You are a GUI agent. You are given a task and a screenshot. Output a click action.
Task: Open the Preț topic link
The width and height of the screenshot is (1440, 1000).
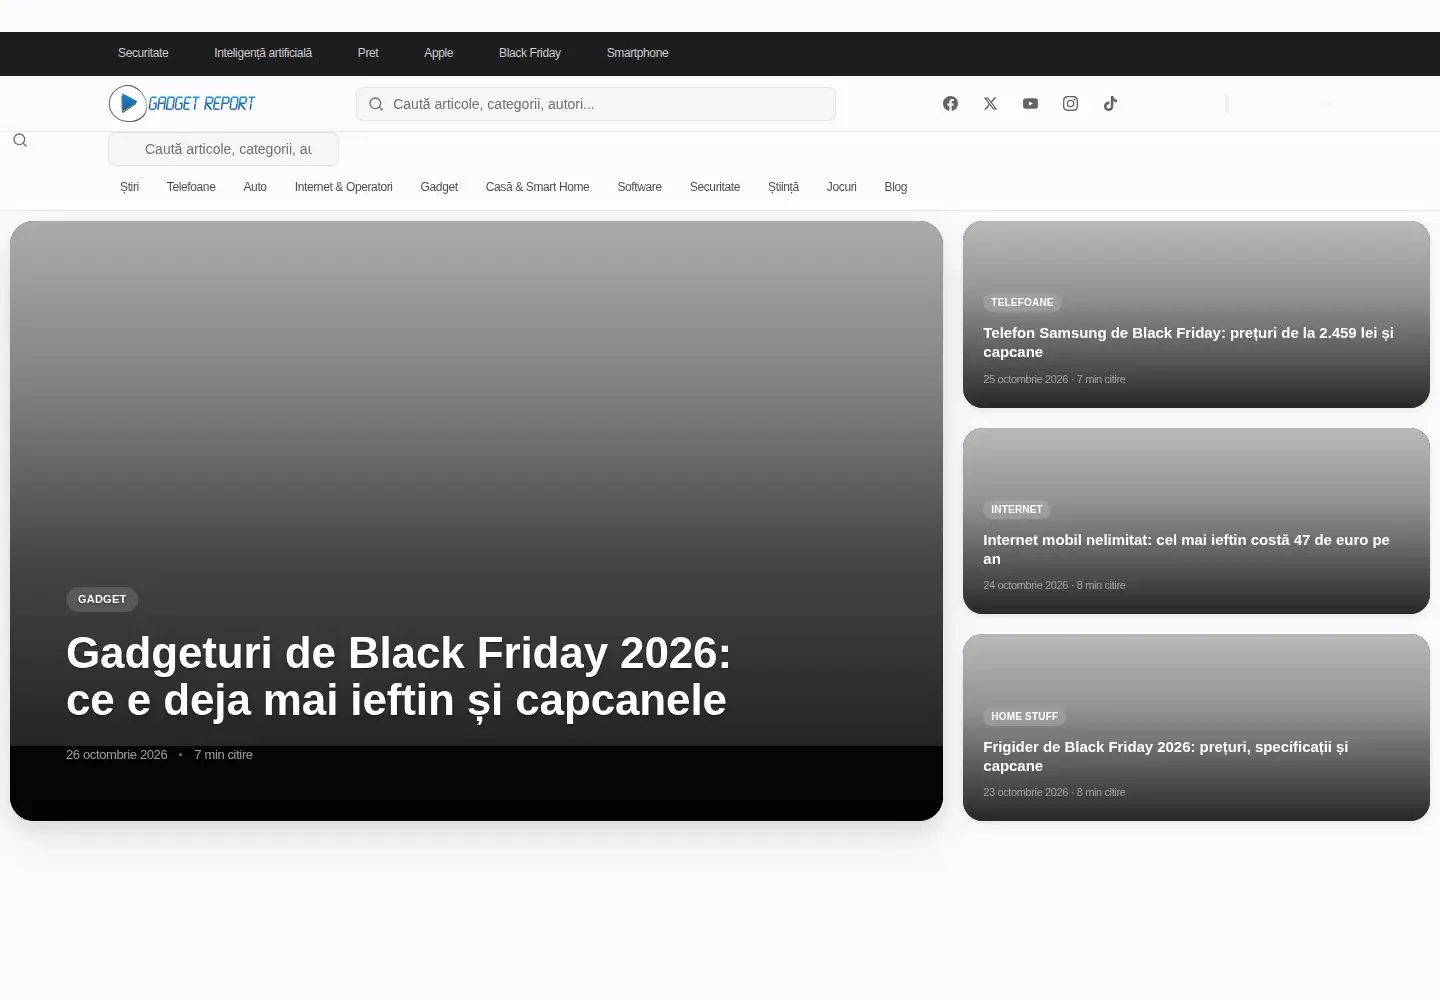click(368, 53)
